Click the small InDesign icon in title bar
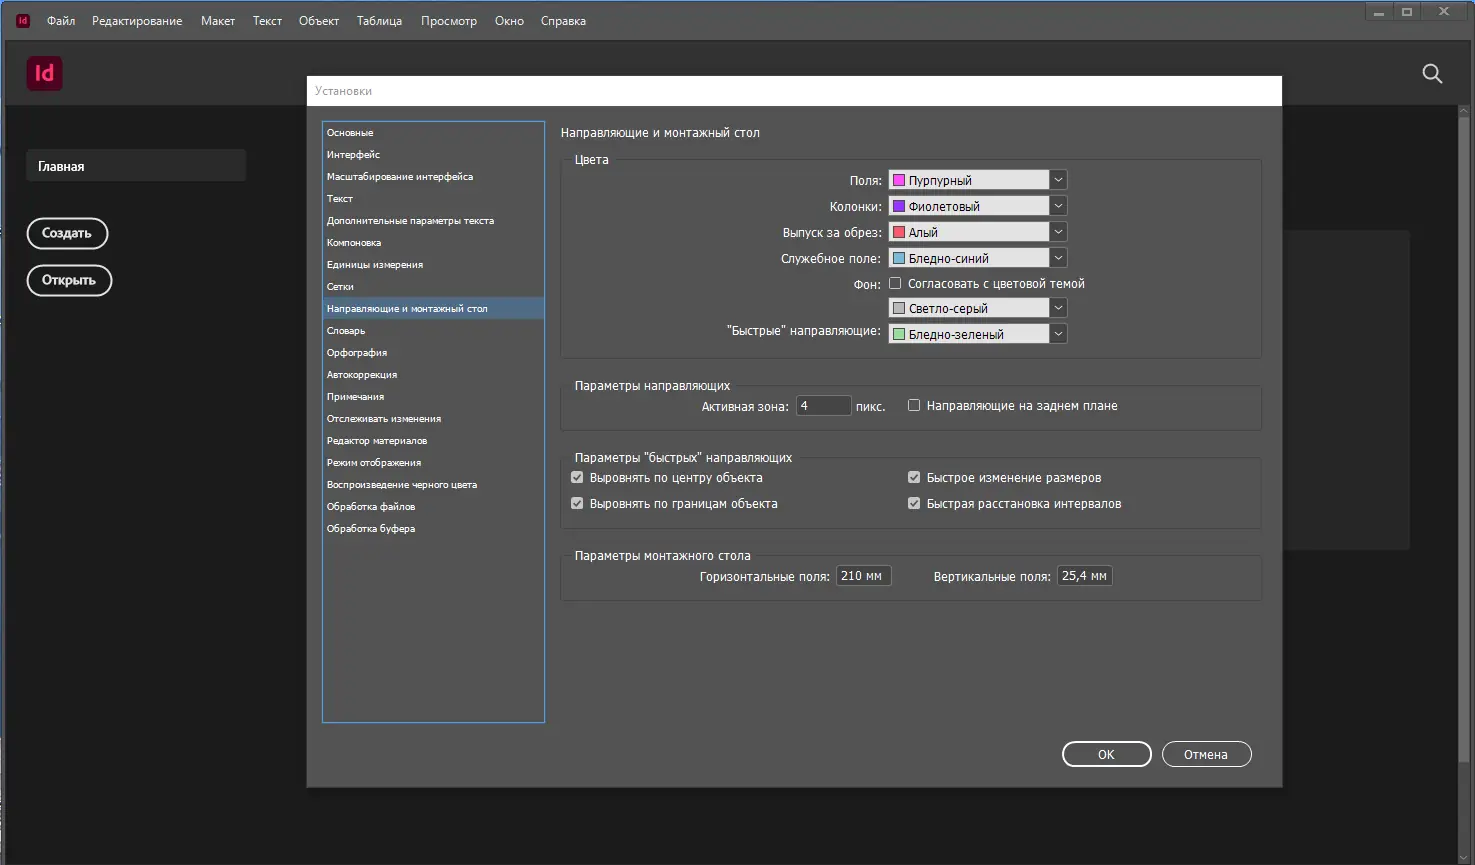This screenshot has height=865, width=1475. (x=23, y=21)
